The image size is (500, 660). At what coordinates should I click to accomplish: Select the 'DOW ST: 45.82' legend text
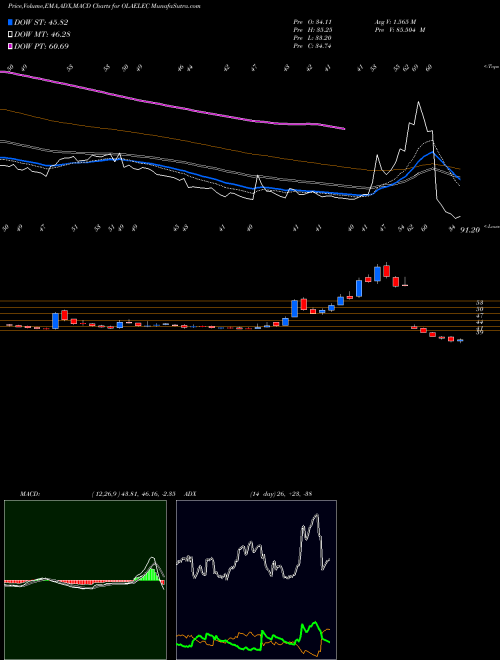tap(41, 22)
